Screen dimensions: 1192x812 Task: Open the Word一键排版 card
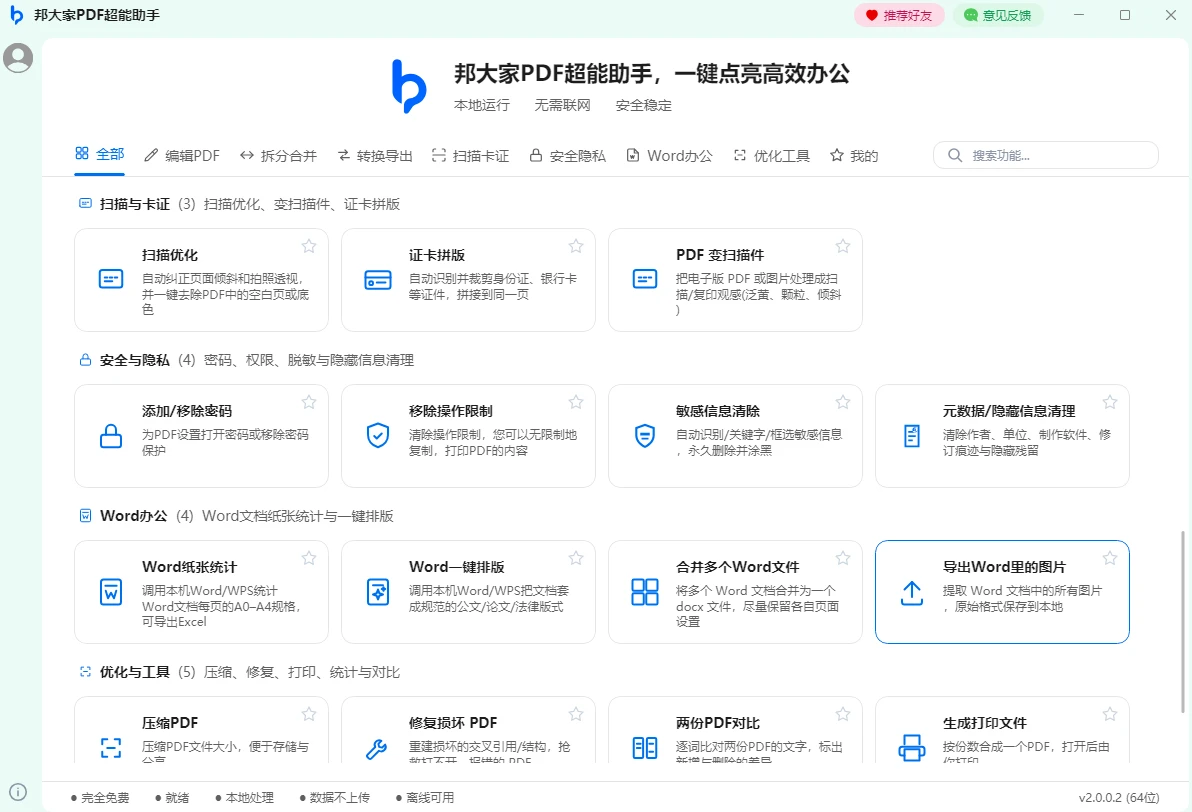[x=468, y=592]
